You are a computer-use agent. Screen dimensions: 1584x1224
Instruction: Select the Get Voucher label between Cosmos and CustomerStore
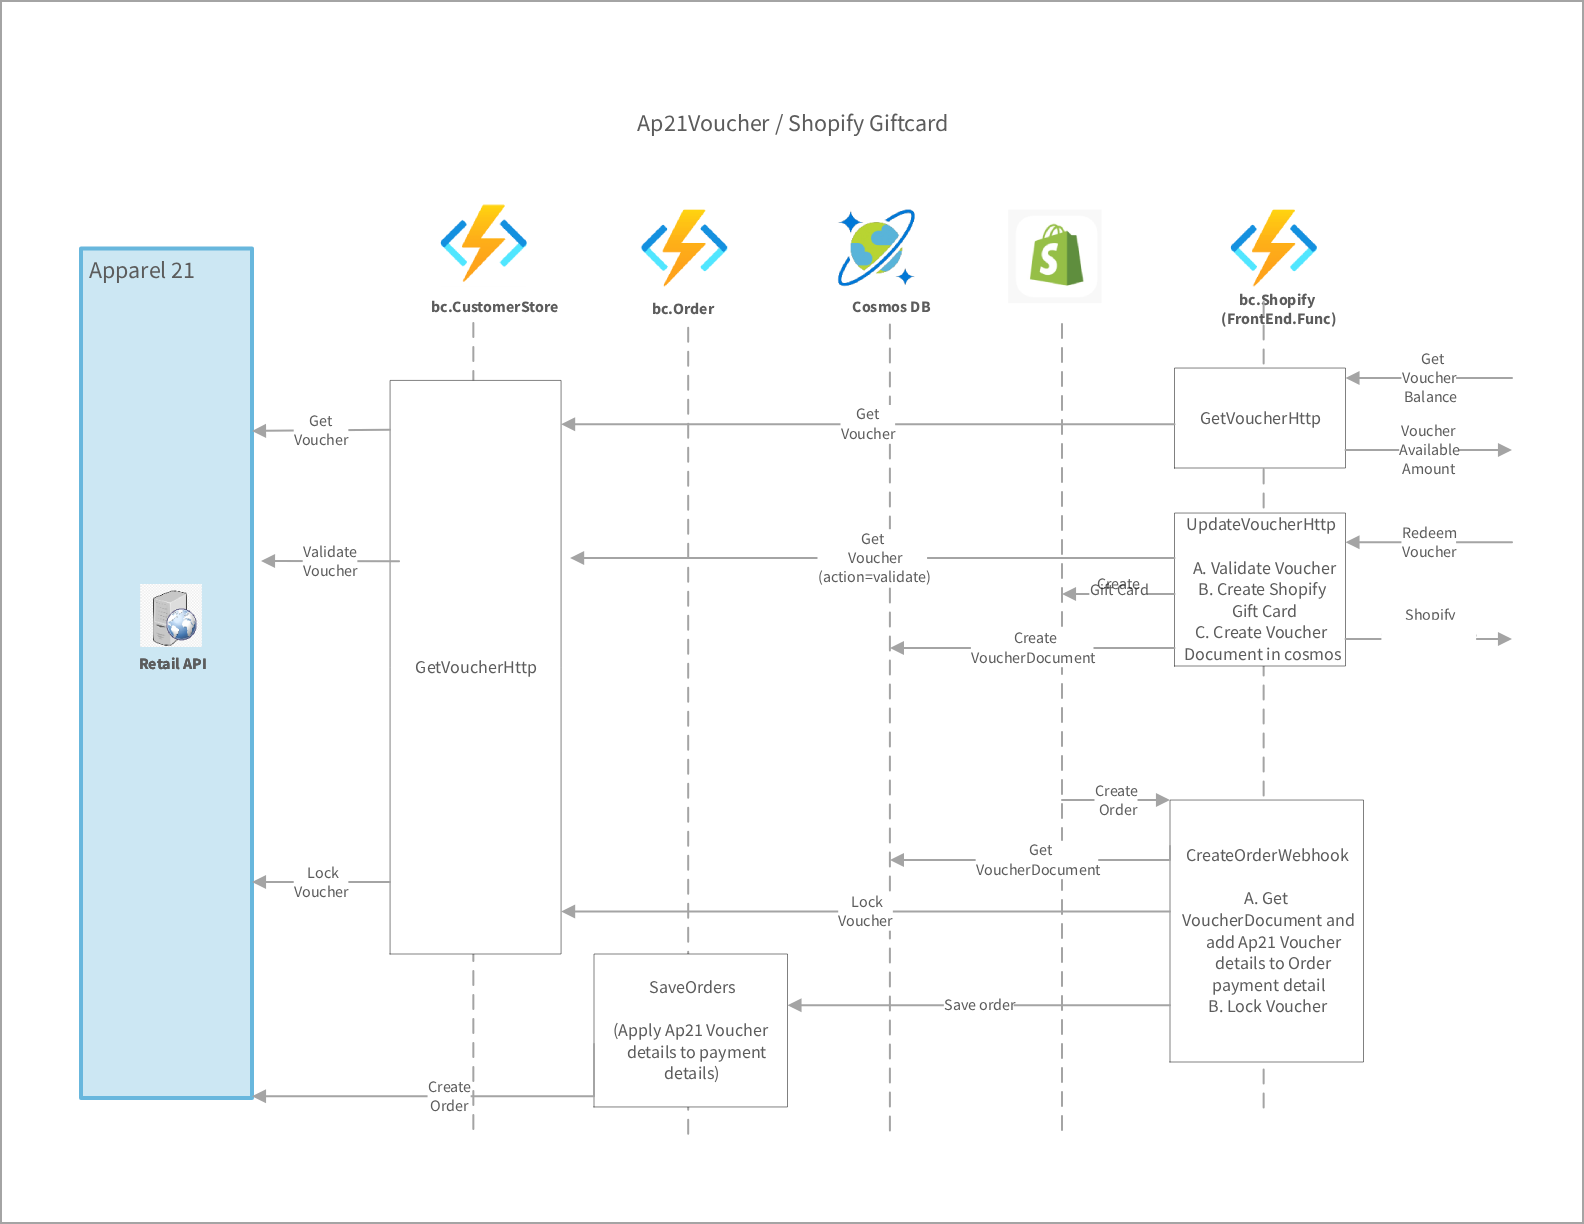click(867, 424)
